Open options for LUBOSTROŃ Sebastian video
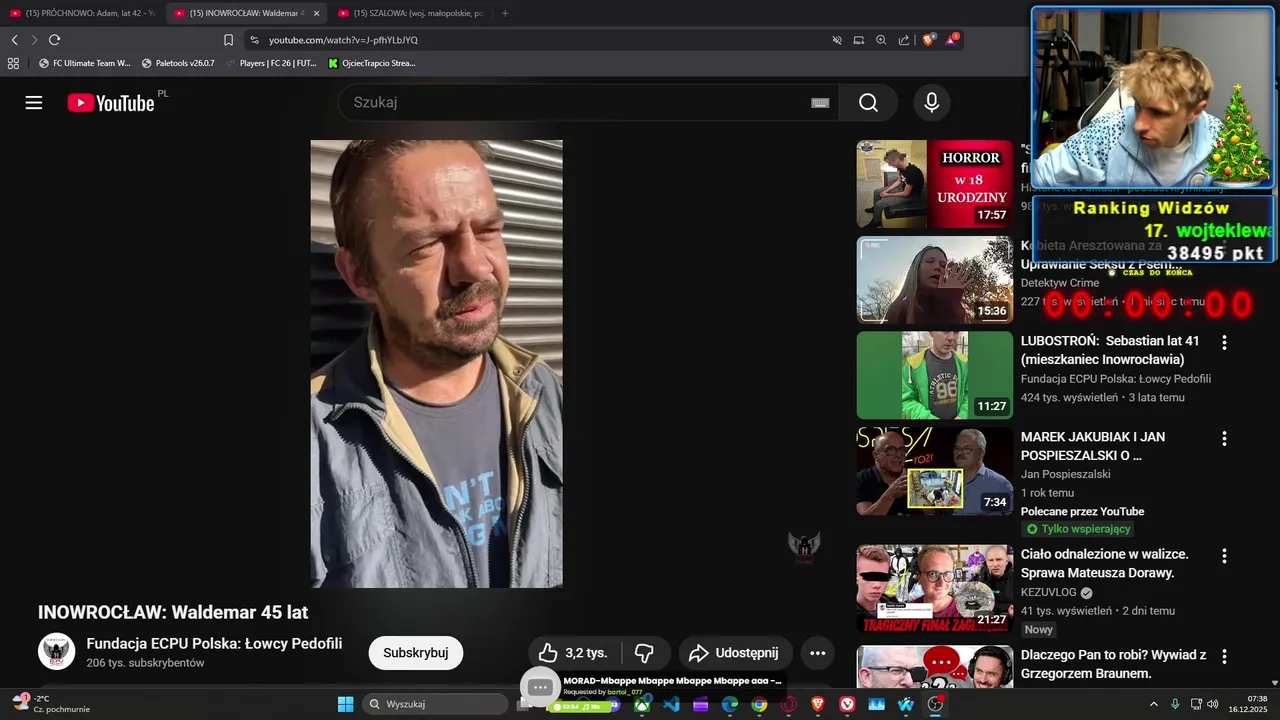This screenshot has width=1280, height=720. click(1224, 342)
